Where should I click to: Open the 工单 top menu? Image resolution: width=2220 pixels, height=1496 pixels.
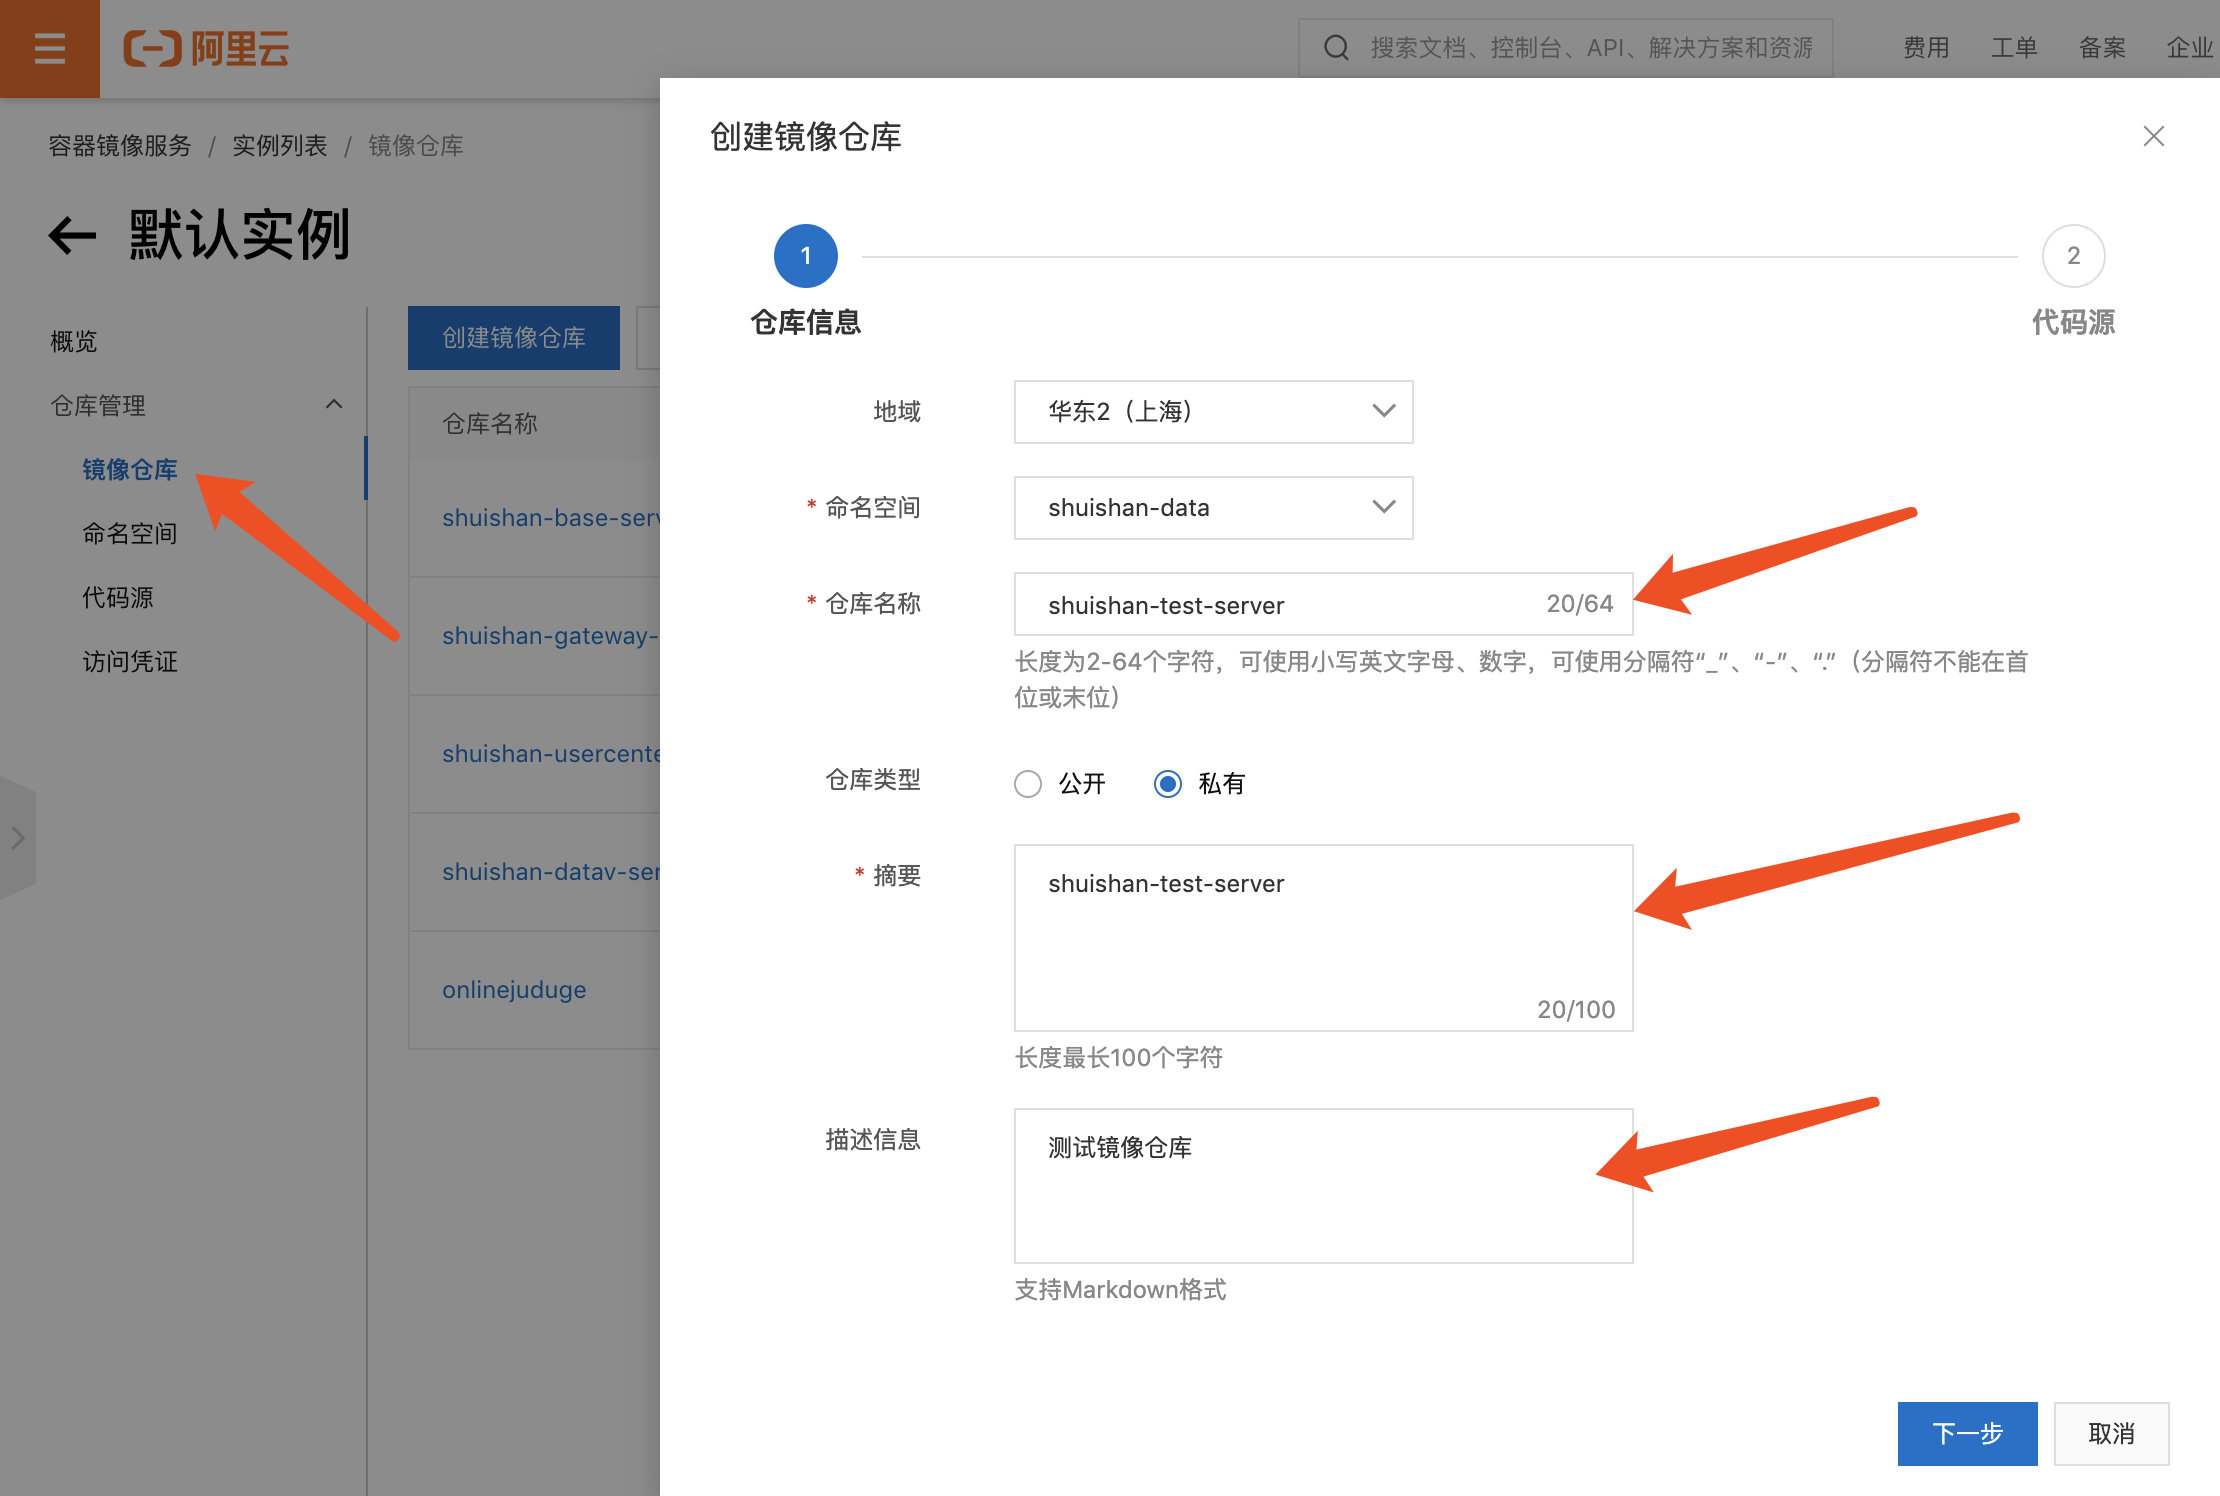tap(2014, 48)
